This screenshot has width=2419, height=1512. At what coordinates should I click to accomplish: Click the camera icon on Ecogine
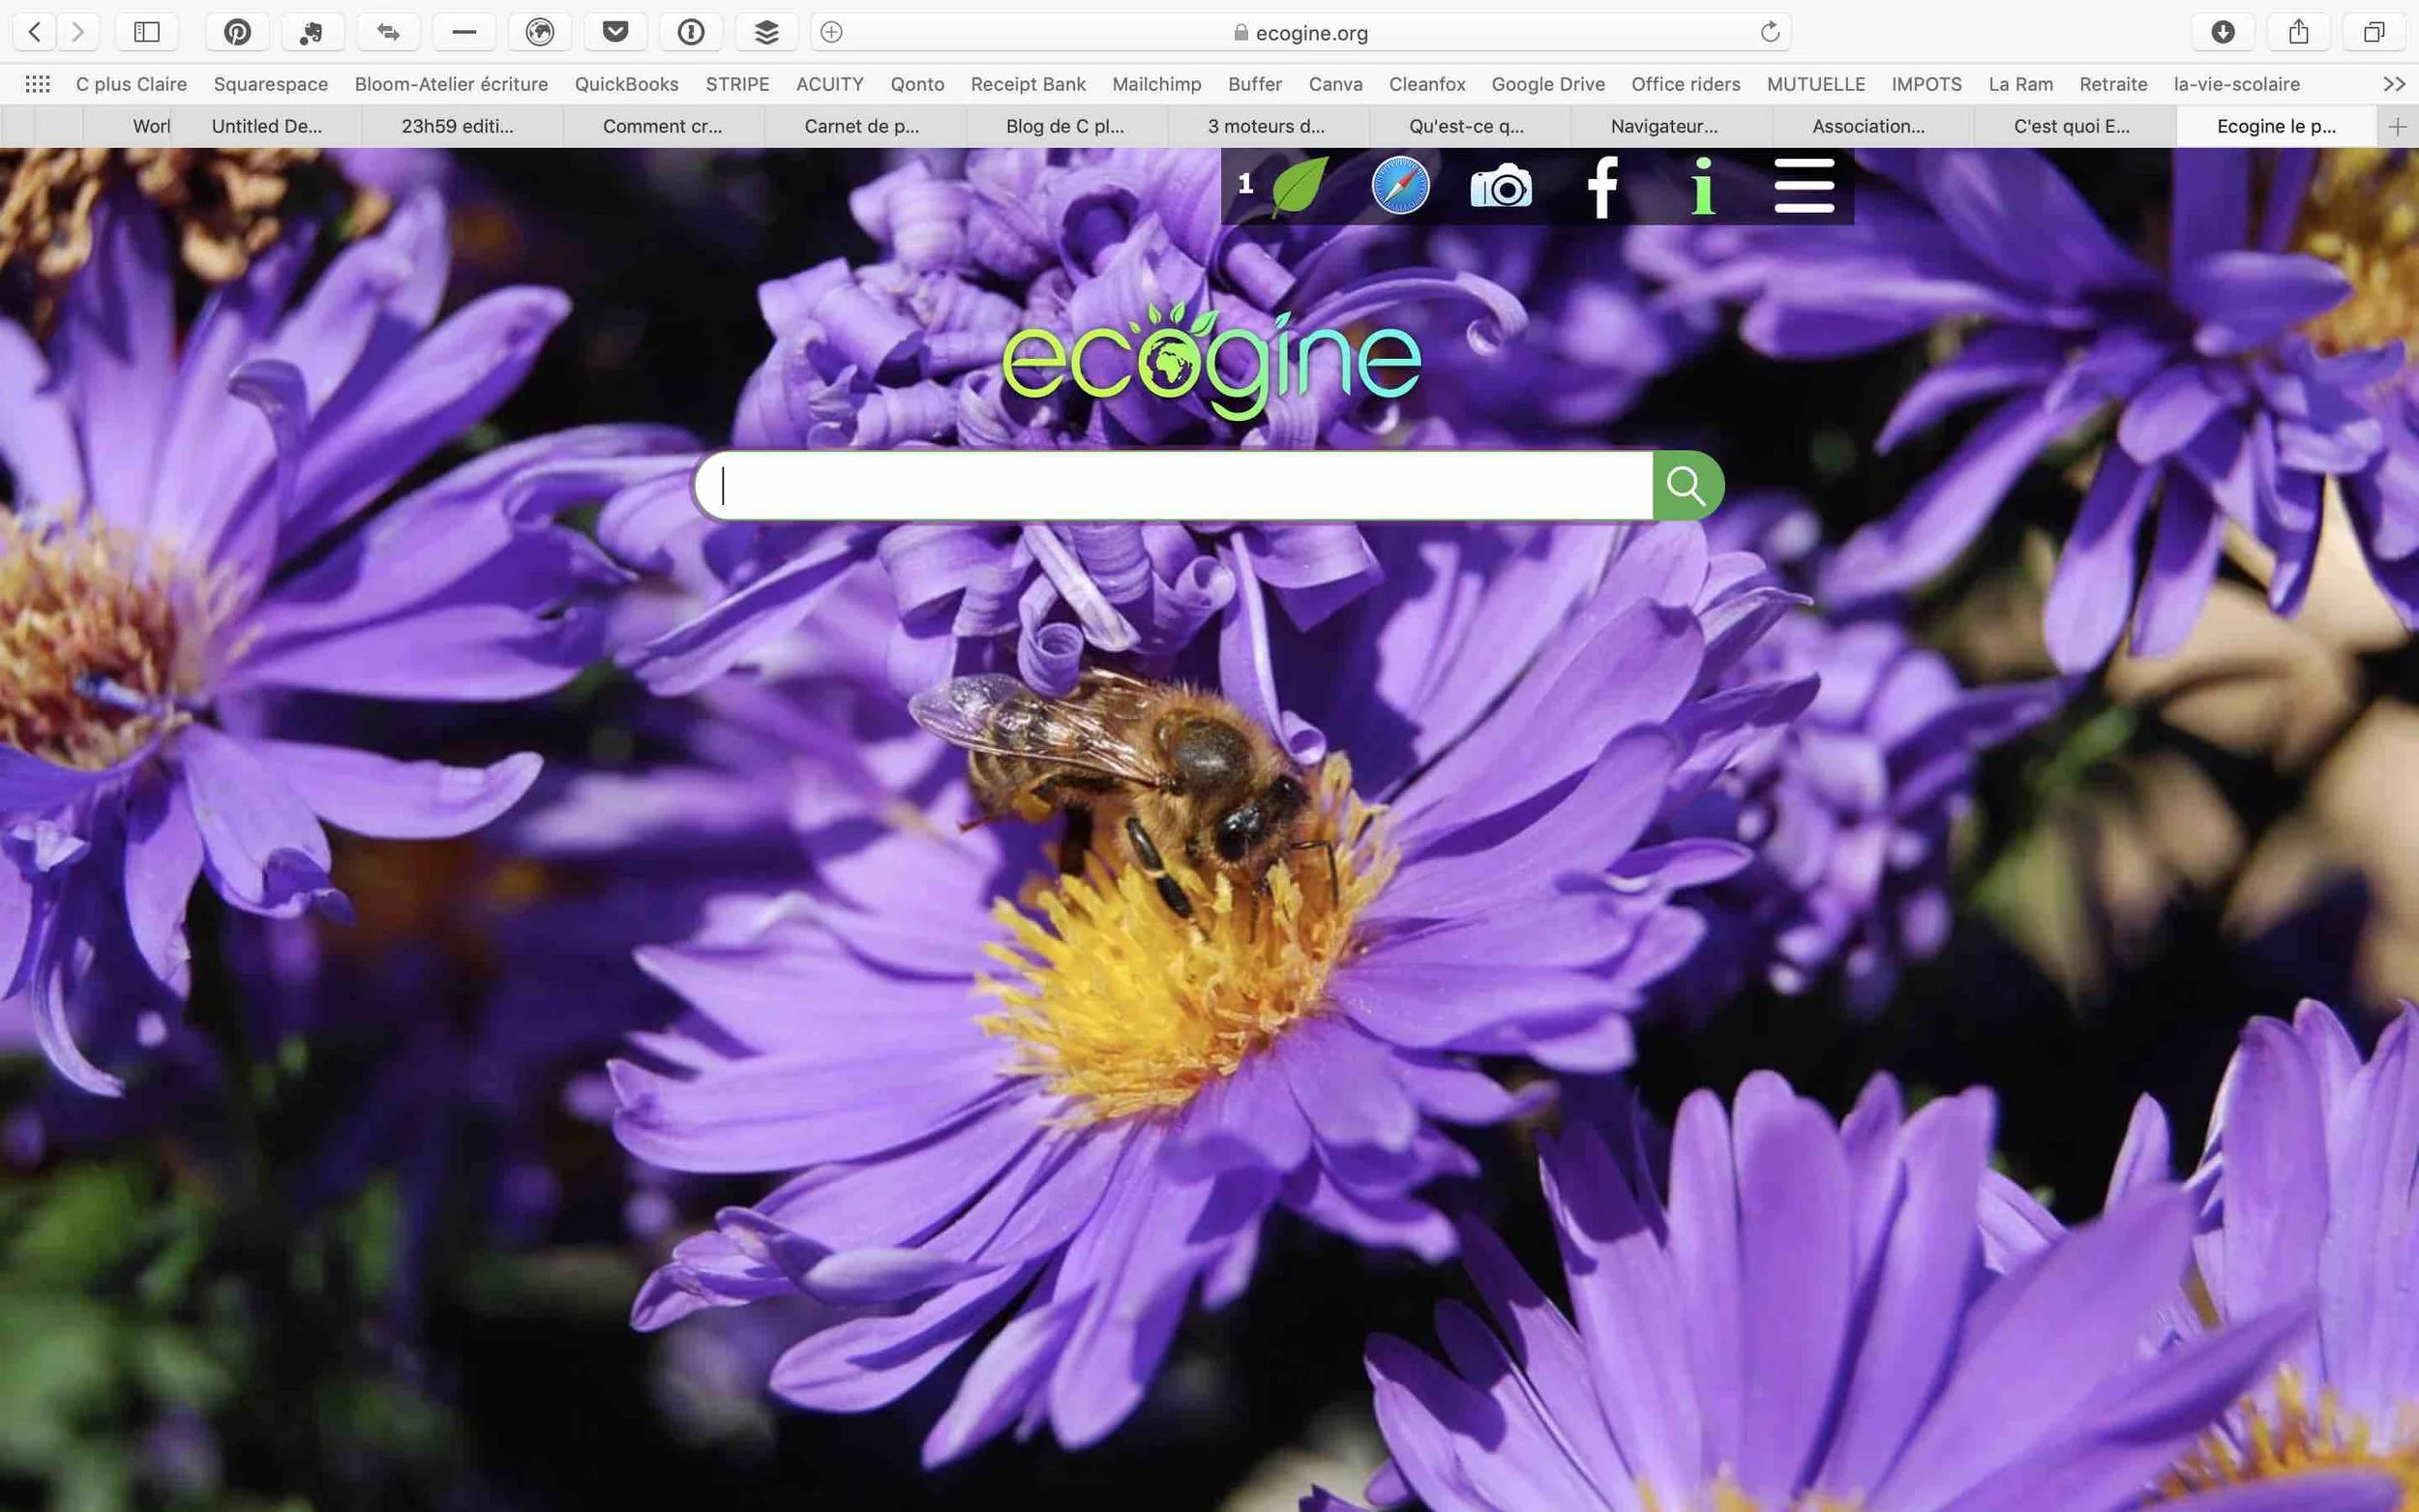coord(1501,186)
